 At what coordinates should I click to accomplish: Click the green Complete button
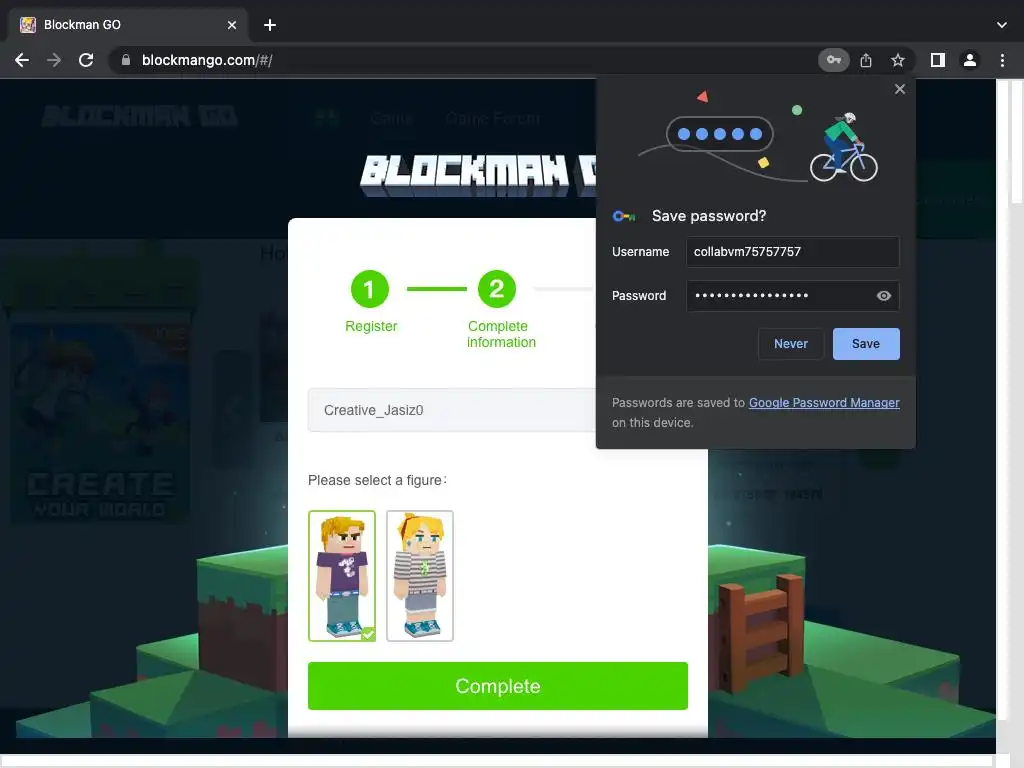498,686
